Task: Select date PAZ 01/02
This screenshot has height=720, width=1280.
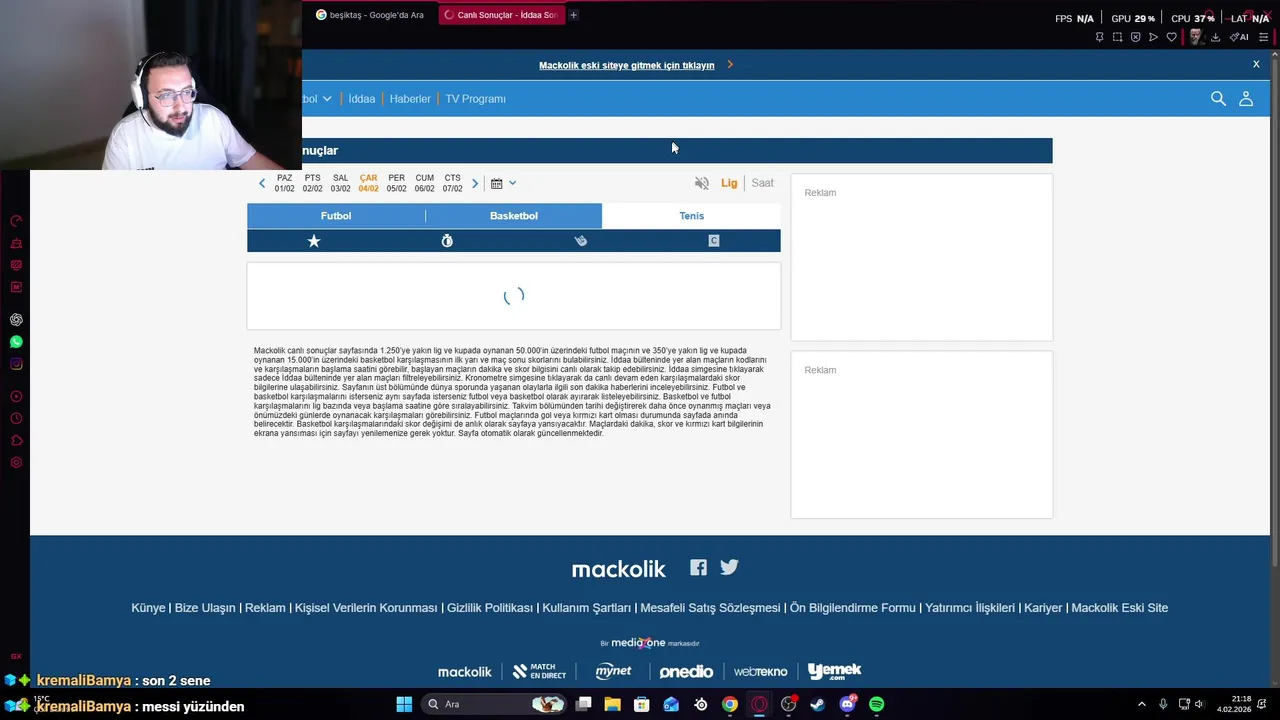Action: 285,183
